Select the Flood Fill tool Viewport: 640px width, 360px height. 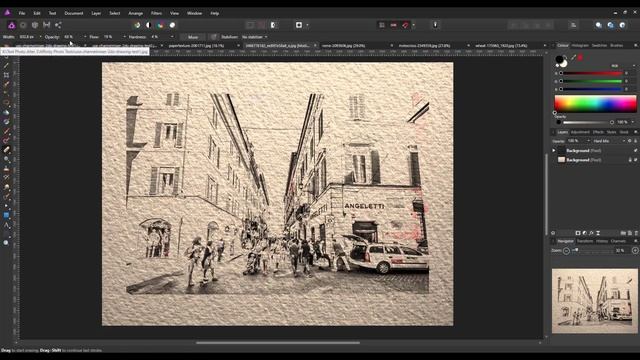(x=6, y=113)
